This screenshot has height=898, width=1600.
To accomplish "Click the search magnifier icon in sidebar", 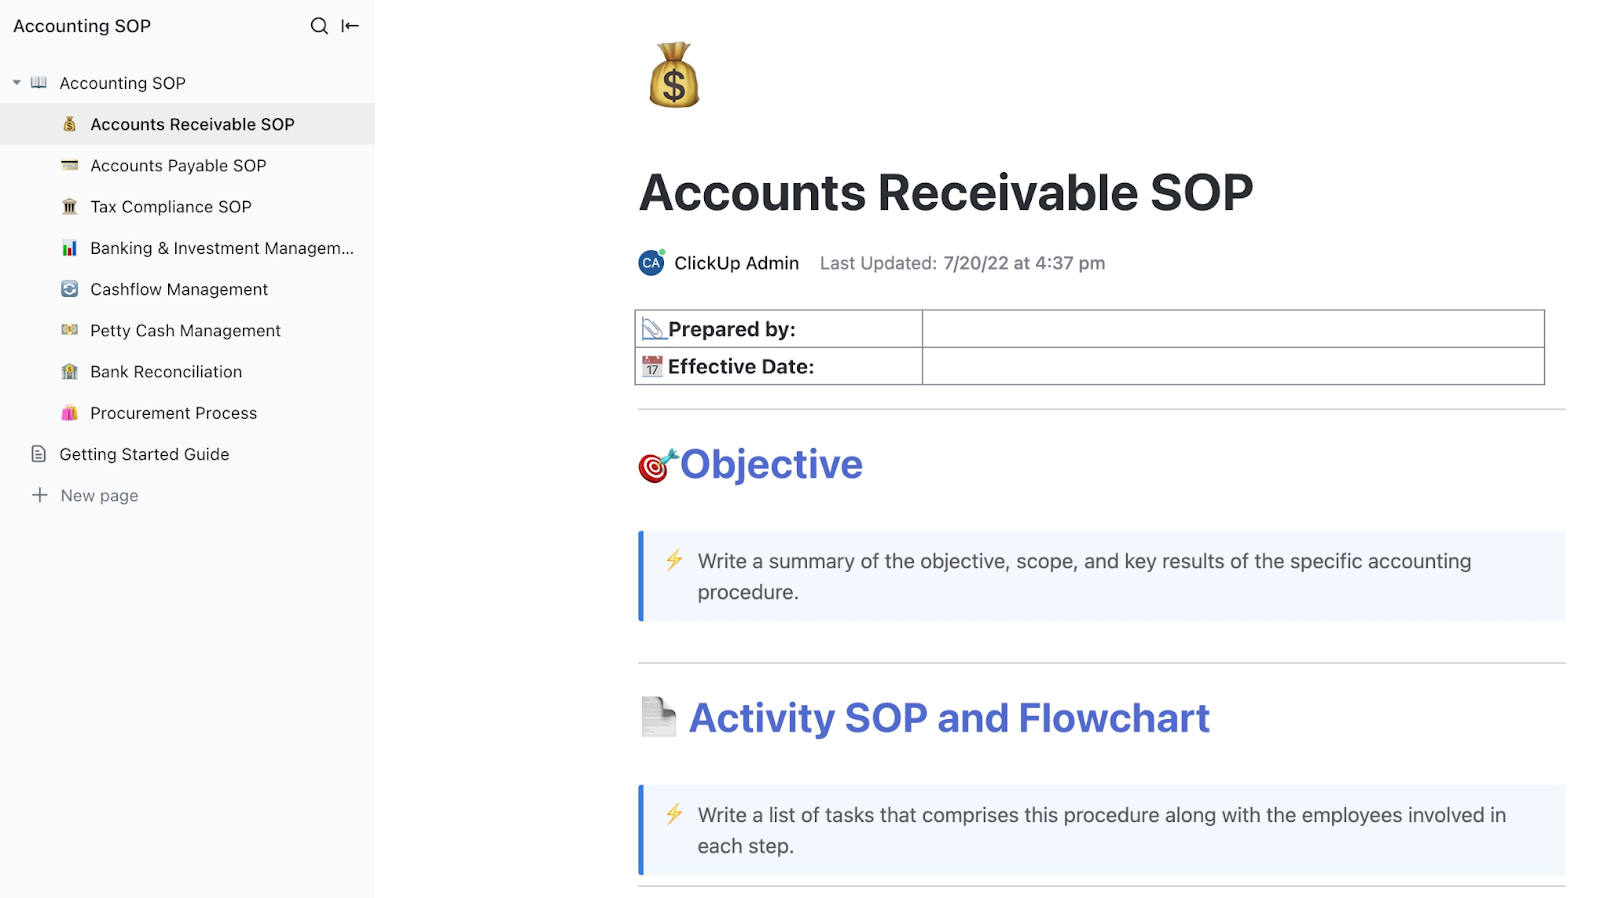I will (x=319, y=26).
